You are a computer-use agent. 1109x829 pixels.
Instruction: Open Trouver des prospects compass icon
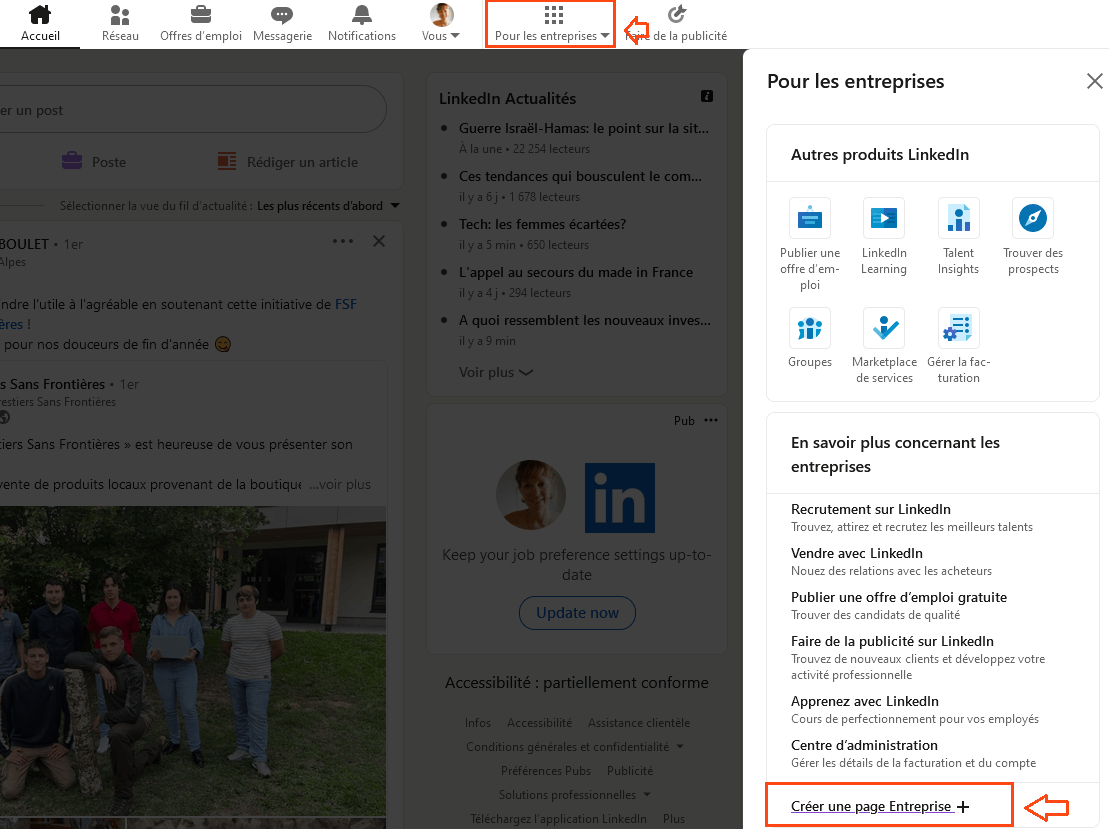tap(1033, 218)
